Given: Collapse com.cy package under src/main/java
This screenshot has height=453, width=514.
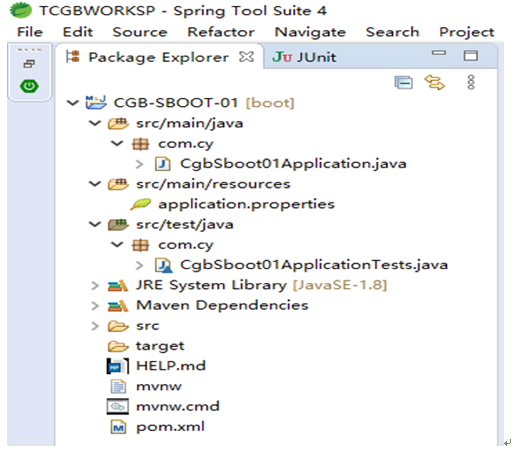Looking at the screenshot, I should (117, 144).
